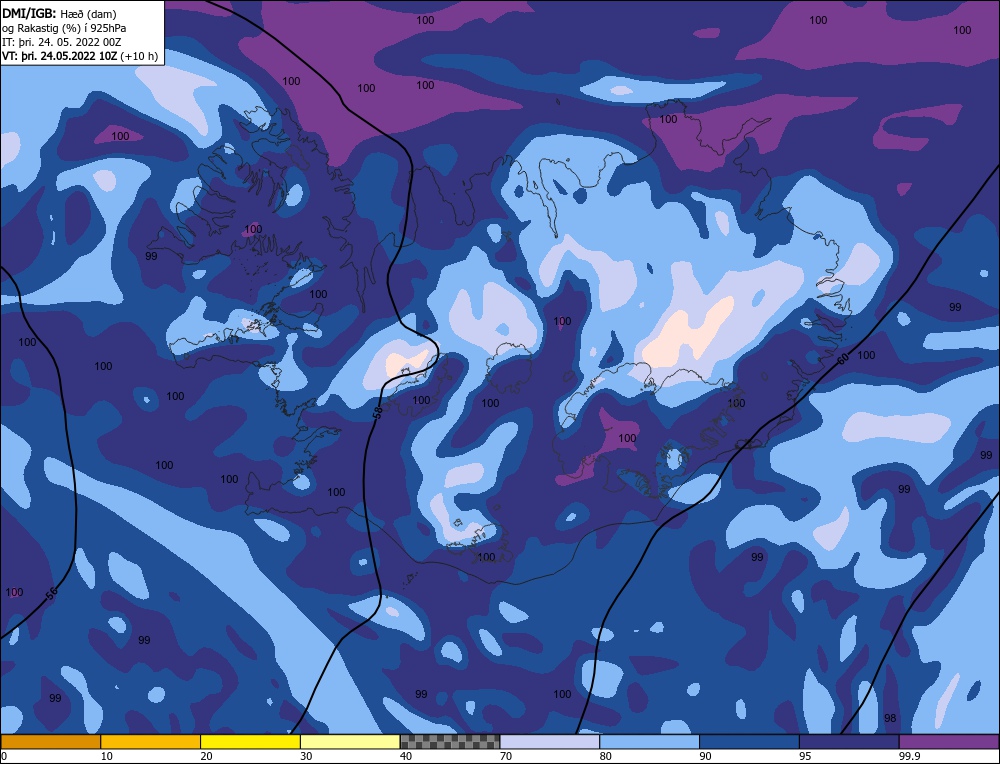
Task: Click the 'og Rakastig (%) í 925hPa' line
Action: tap(64, 28)
